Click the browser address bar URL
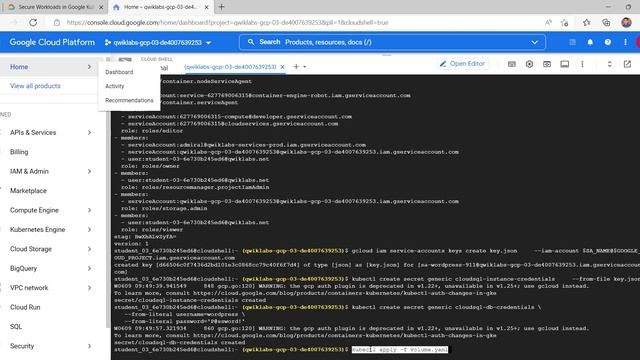640x360 pixels. tap(227, 22)
